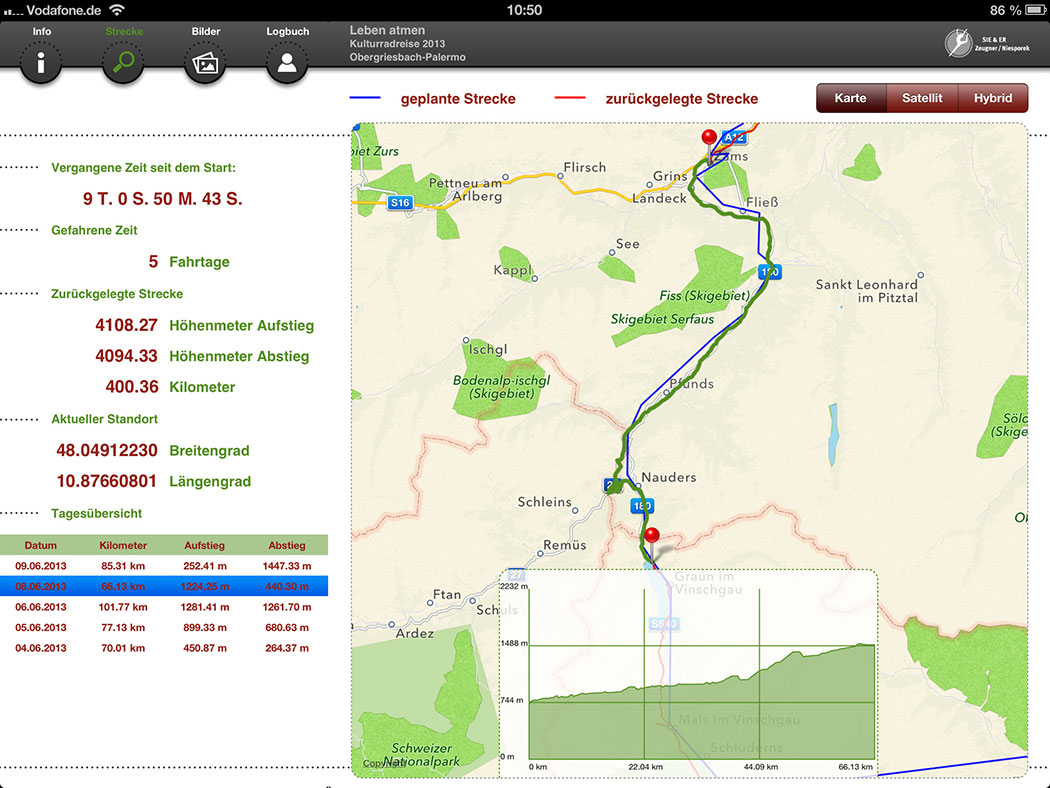This screenshot has width=1050, height=788.
Task: Tap the Landeck town label
Action: [x=660, y=198]
